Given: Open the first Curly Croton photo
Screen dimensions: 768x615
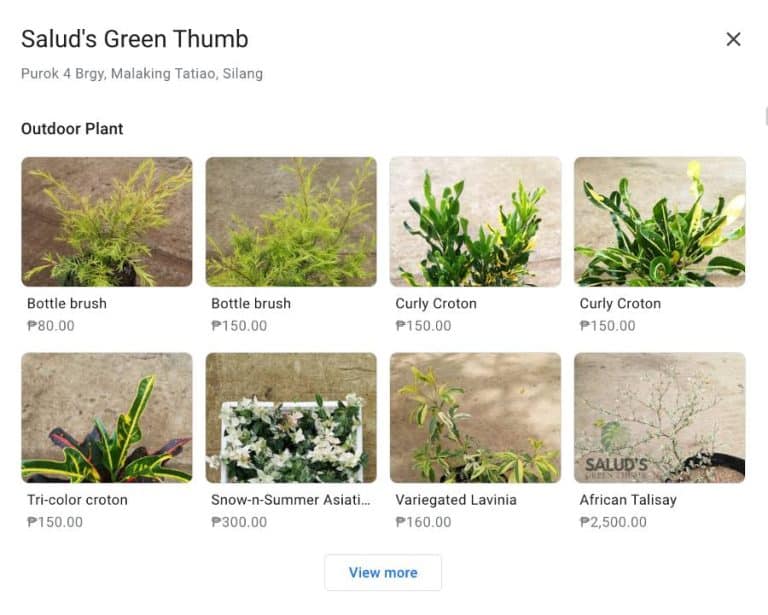Looking at the screenshot, I should [x=475, y=222].
